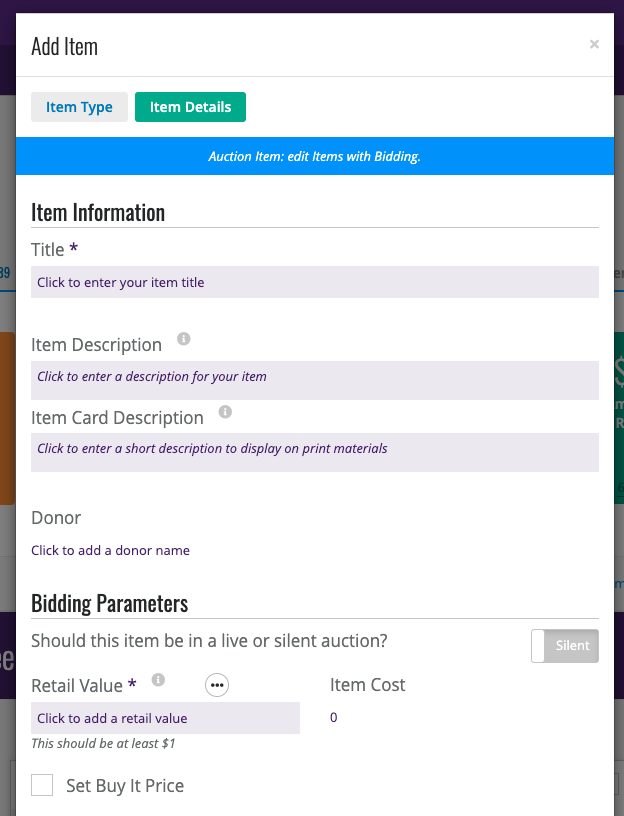The image size is (624, 816).
Task: Click the 'This should be at least $1' hint
Action: pos(103,743)
